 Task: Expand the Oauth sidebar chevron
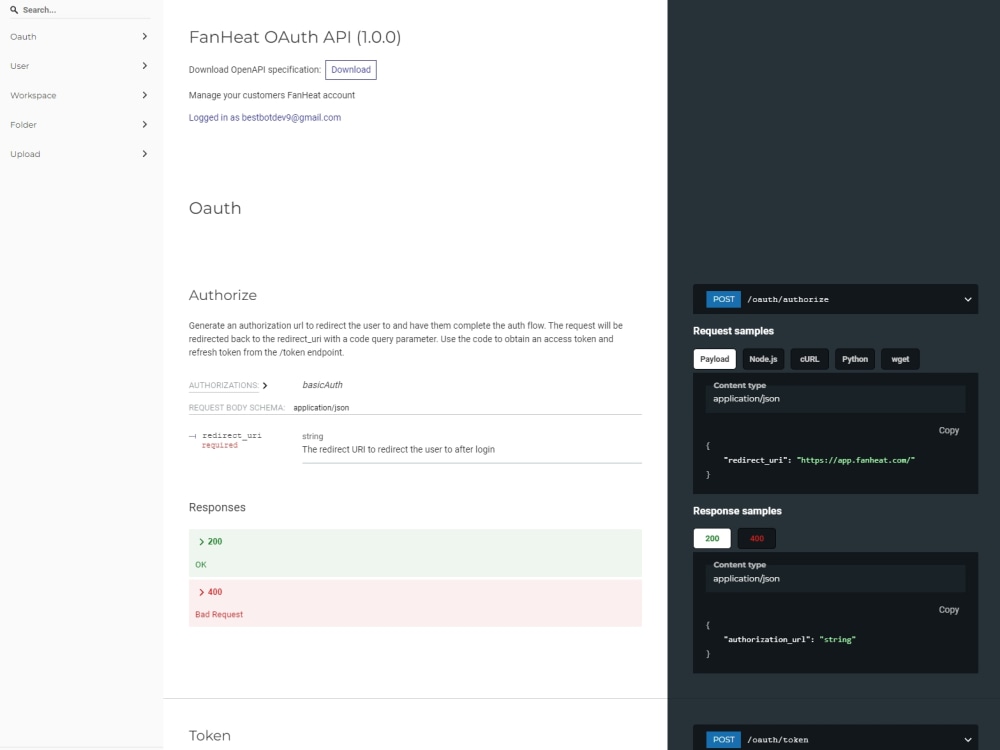pyautogui.click(x=145, y=36)
